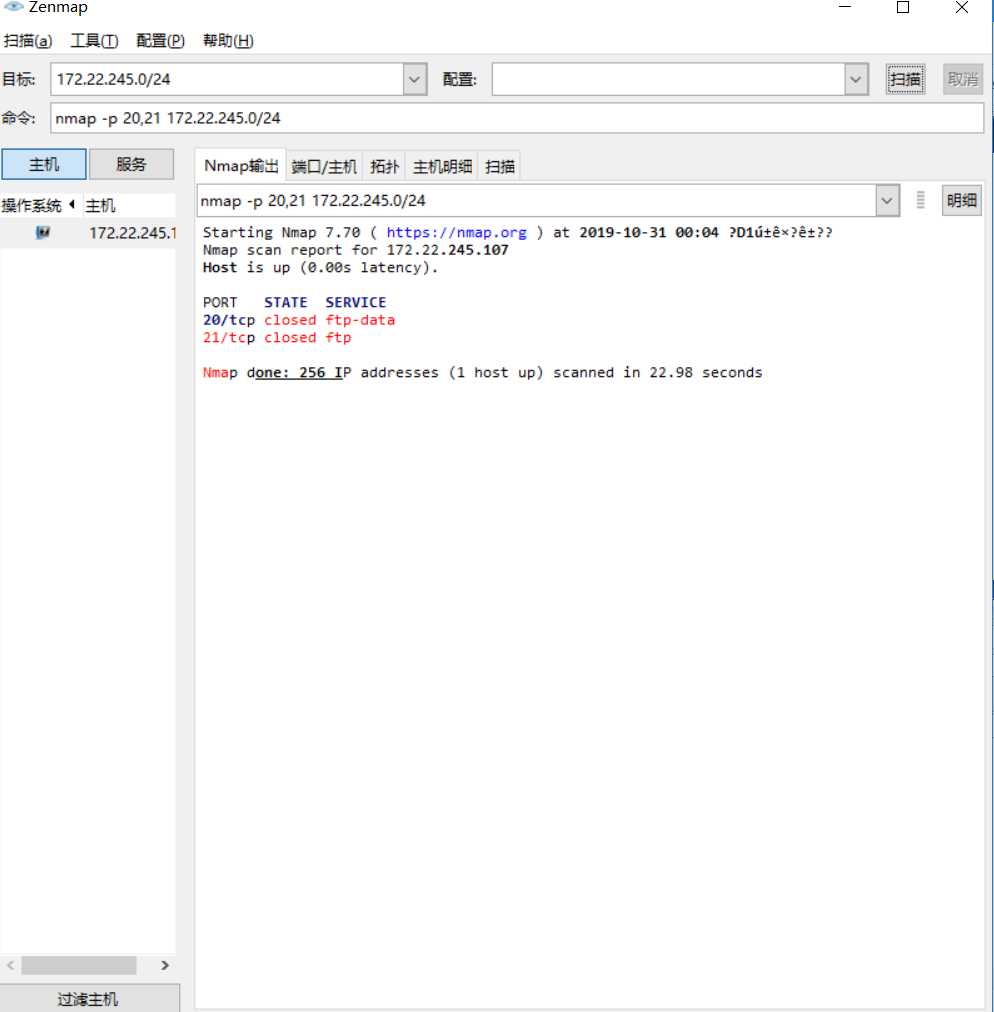
Task: Click the '172.22.245.107' scan report address
Action: tap(447, 250)
